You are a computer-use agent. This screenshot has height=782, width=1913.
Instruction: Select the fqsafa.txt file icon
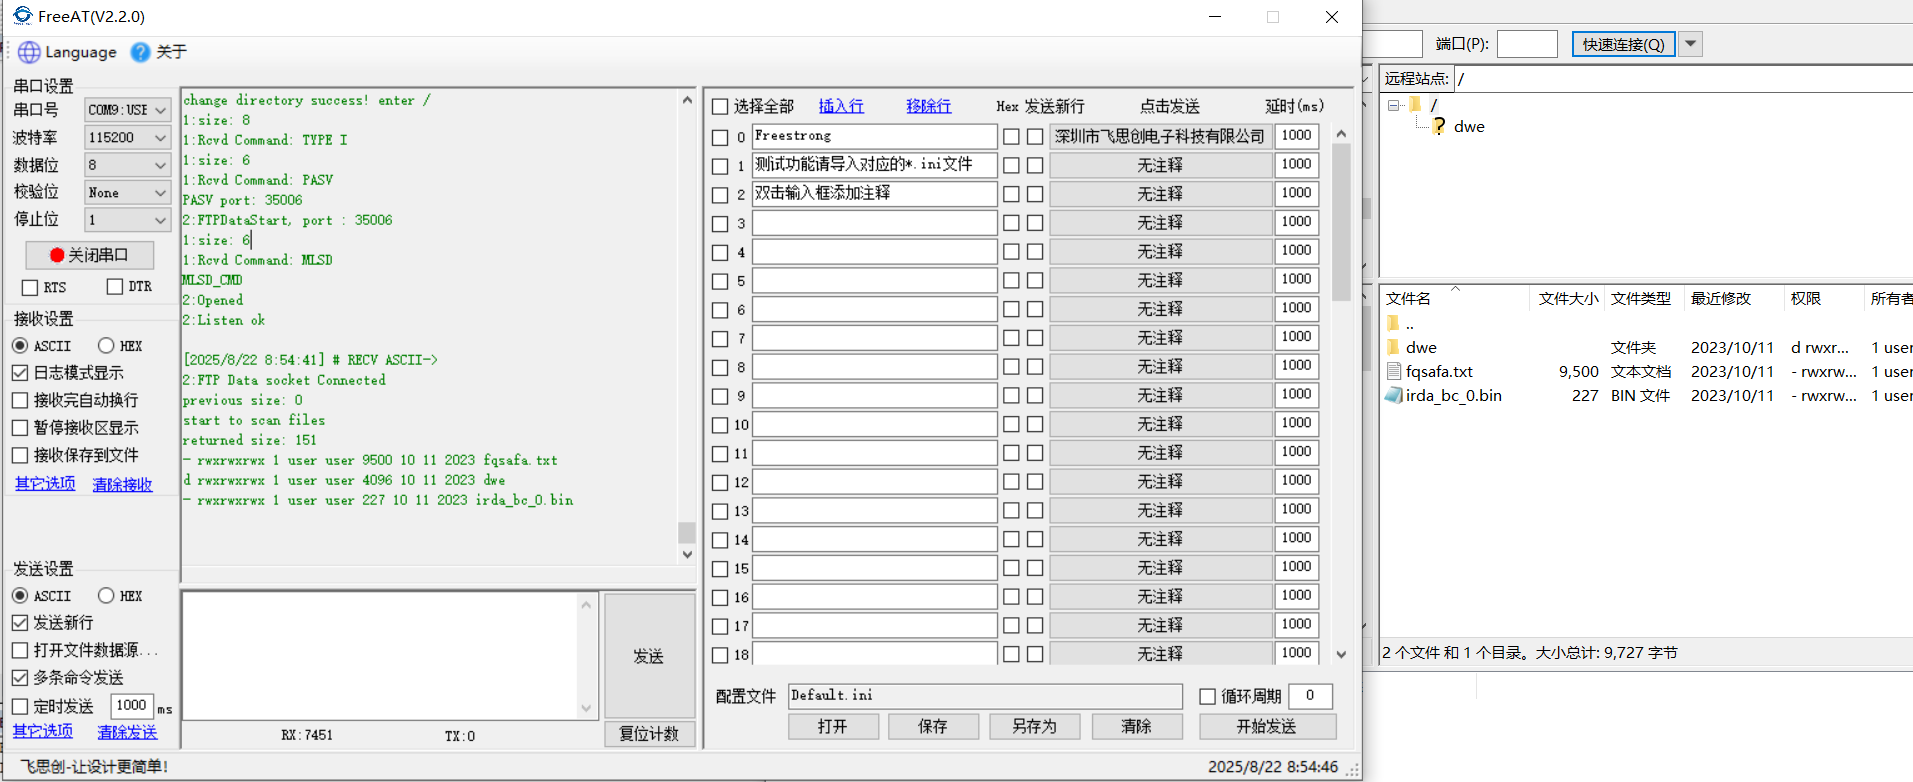tap(1394, 372)
